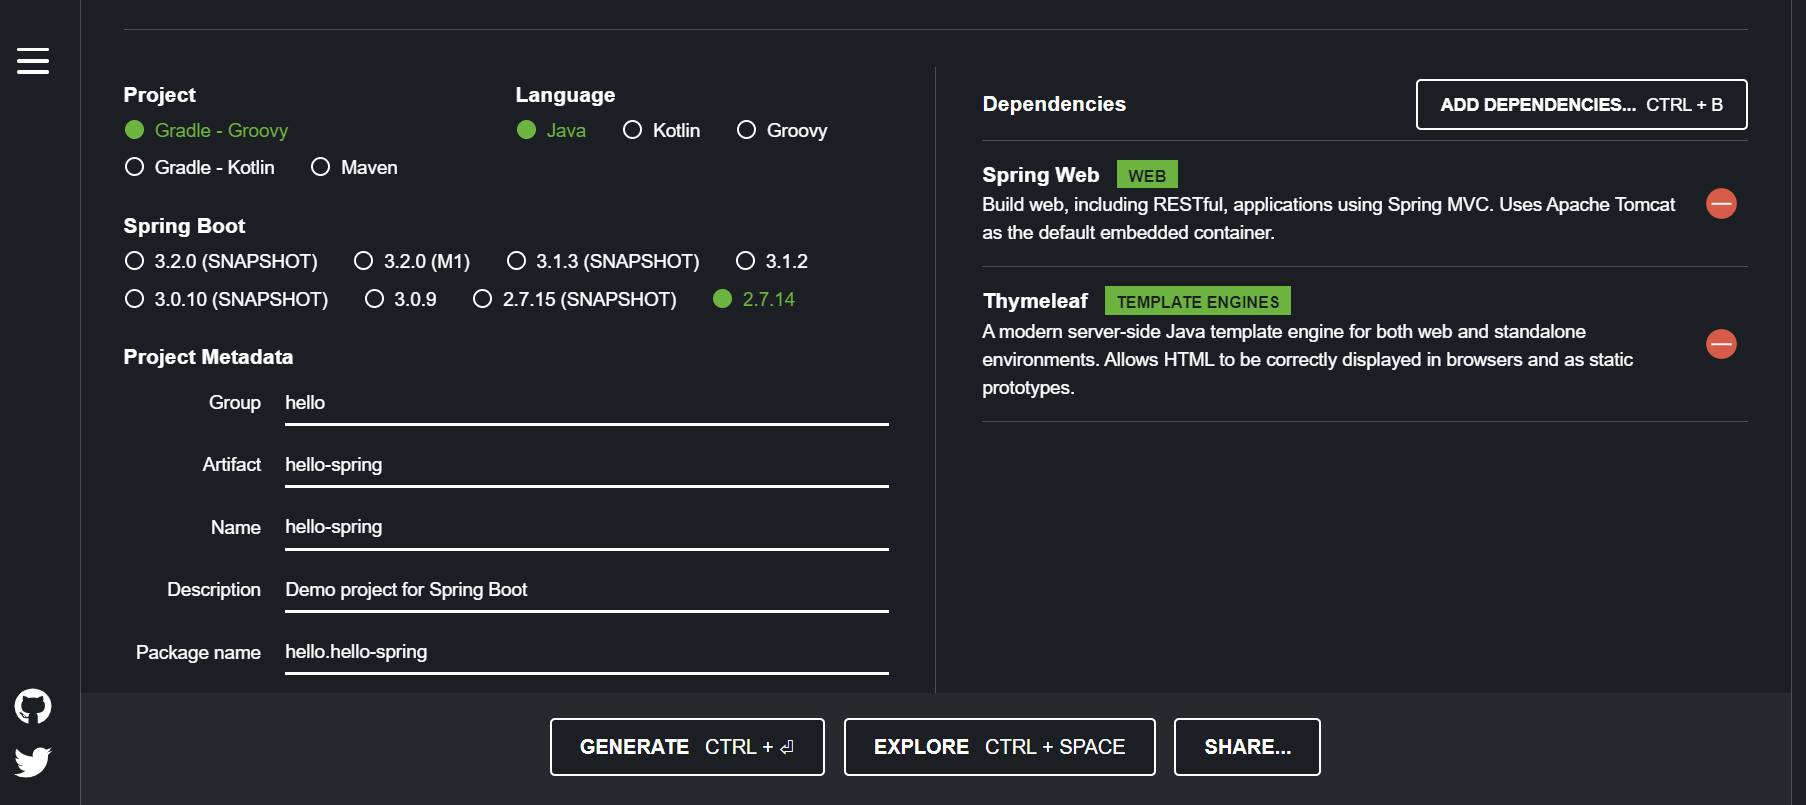Click the Thymeleaf dependency title

(1035, 301)
